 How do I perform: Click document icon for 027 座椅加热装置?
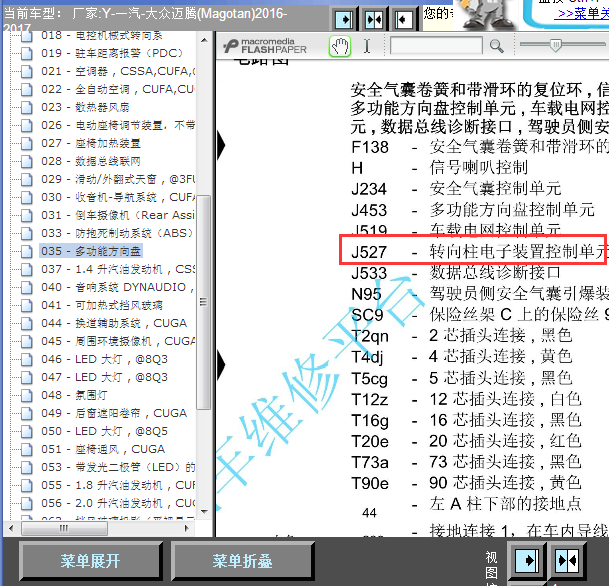coord(27,143)
